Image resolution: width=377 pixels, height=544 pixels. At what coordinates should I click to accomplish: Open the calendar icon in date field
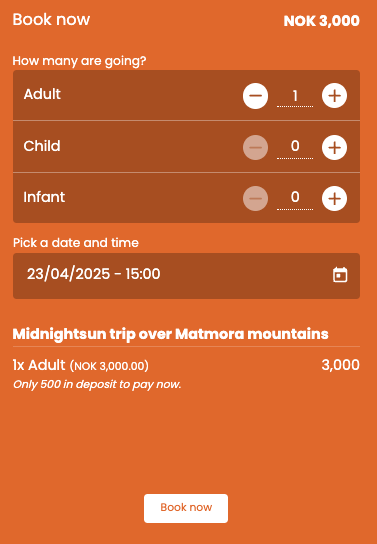[x=340, y=275]
